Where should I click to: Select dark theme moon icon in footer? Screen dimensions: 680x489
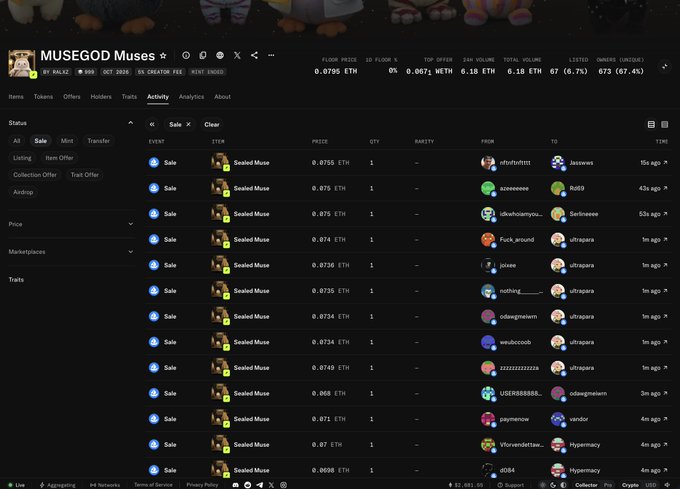click(x=553, y=485)
